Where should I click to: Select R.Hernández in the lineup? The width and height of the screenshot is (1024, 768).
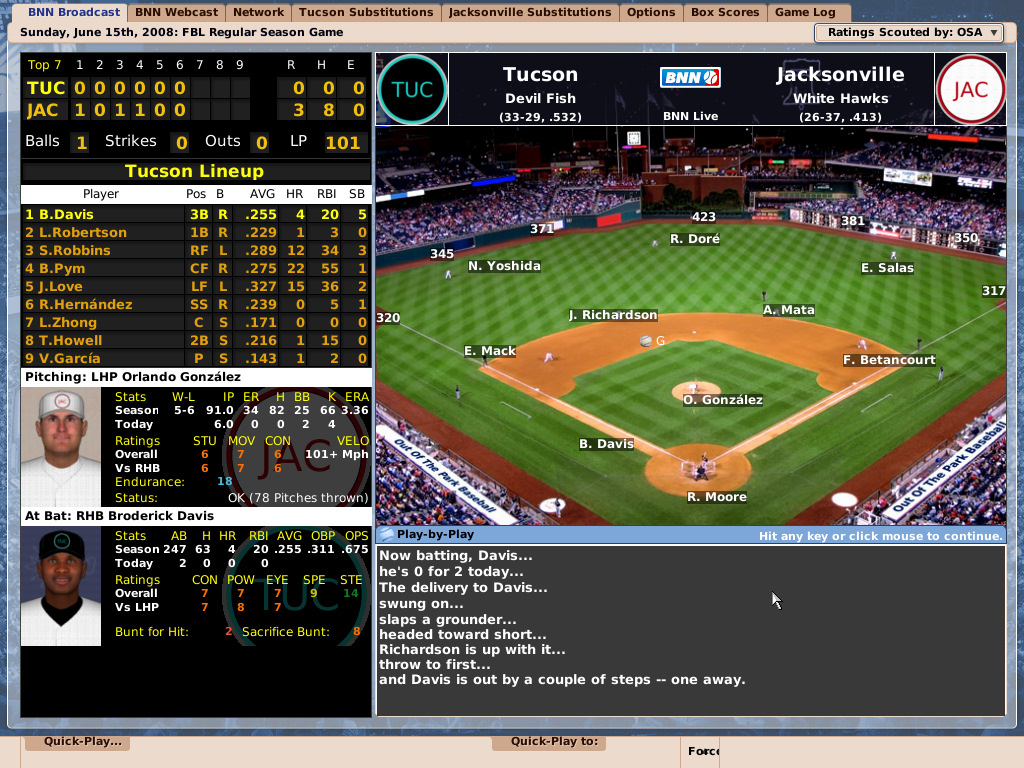[196, 304]
